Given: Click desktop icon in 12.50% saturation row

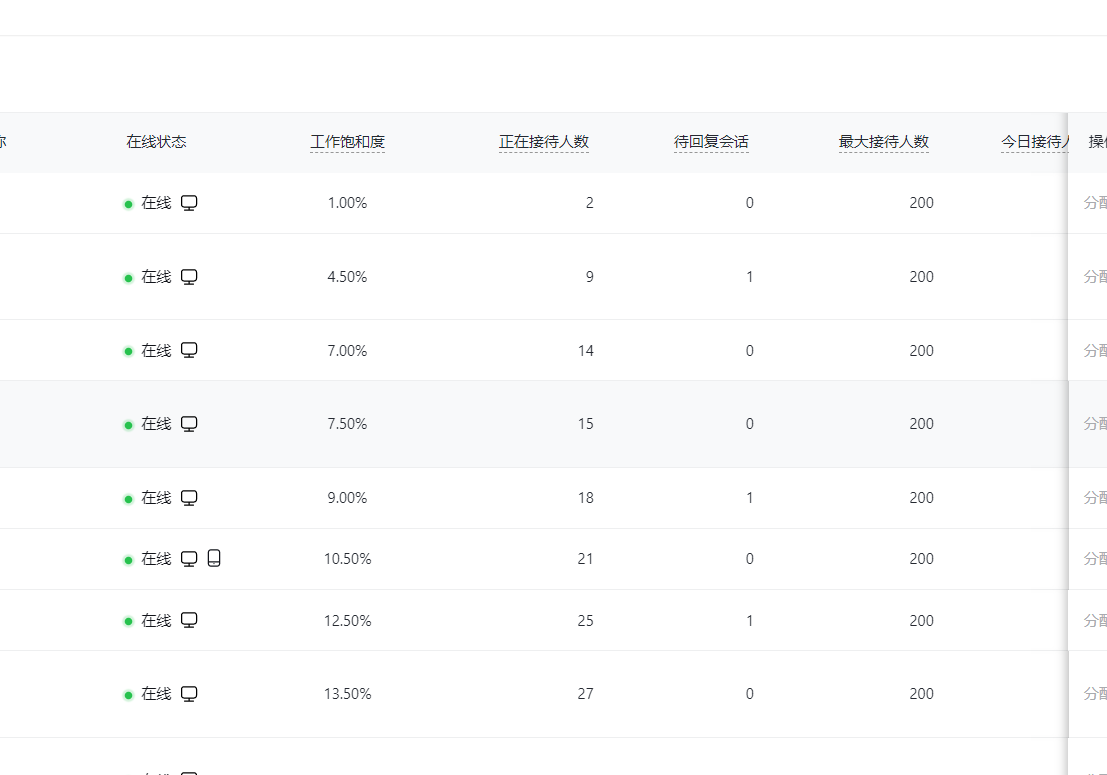Looking at the screenshot, I should coord(189,620).
